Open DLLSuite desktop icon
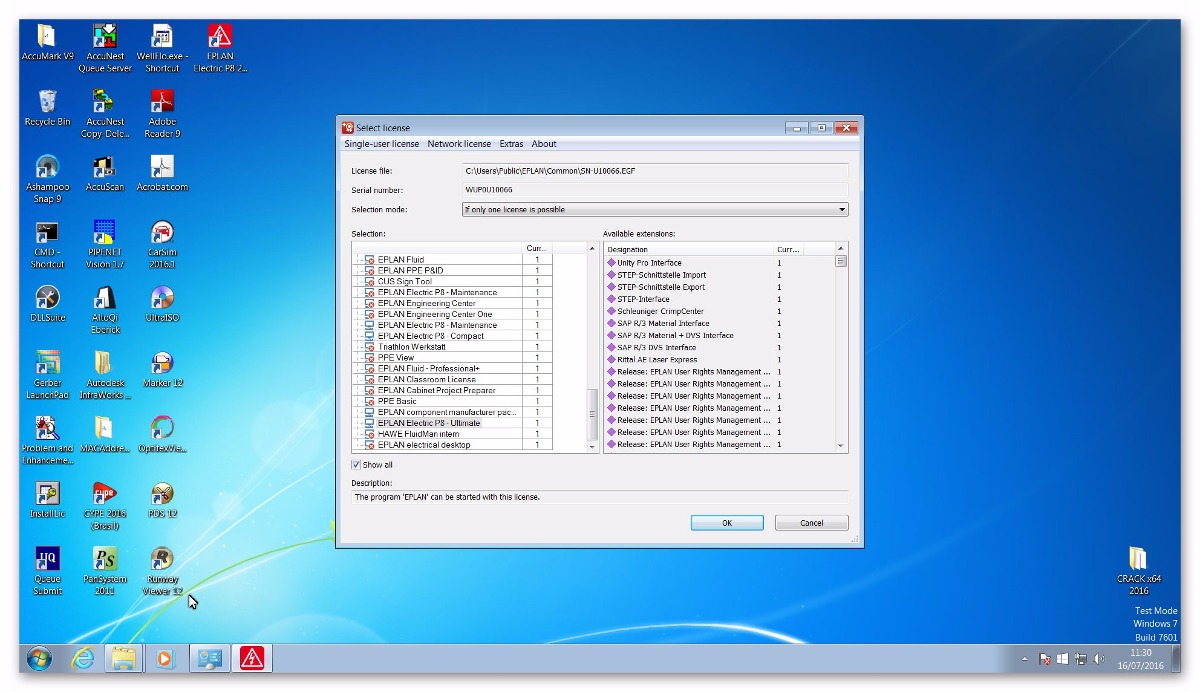1200x692 pixels. [x=47, y=304]
